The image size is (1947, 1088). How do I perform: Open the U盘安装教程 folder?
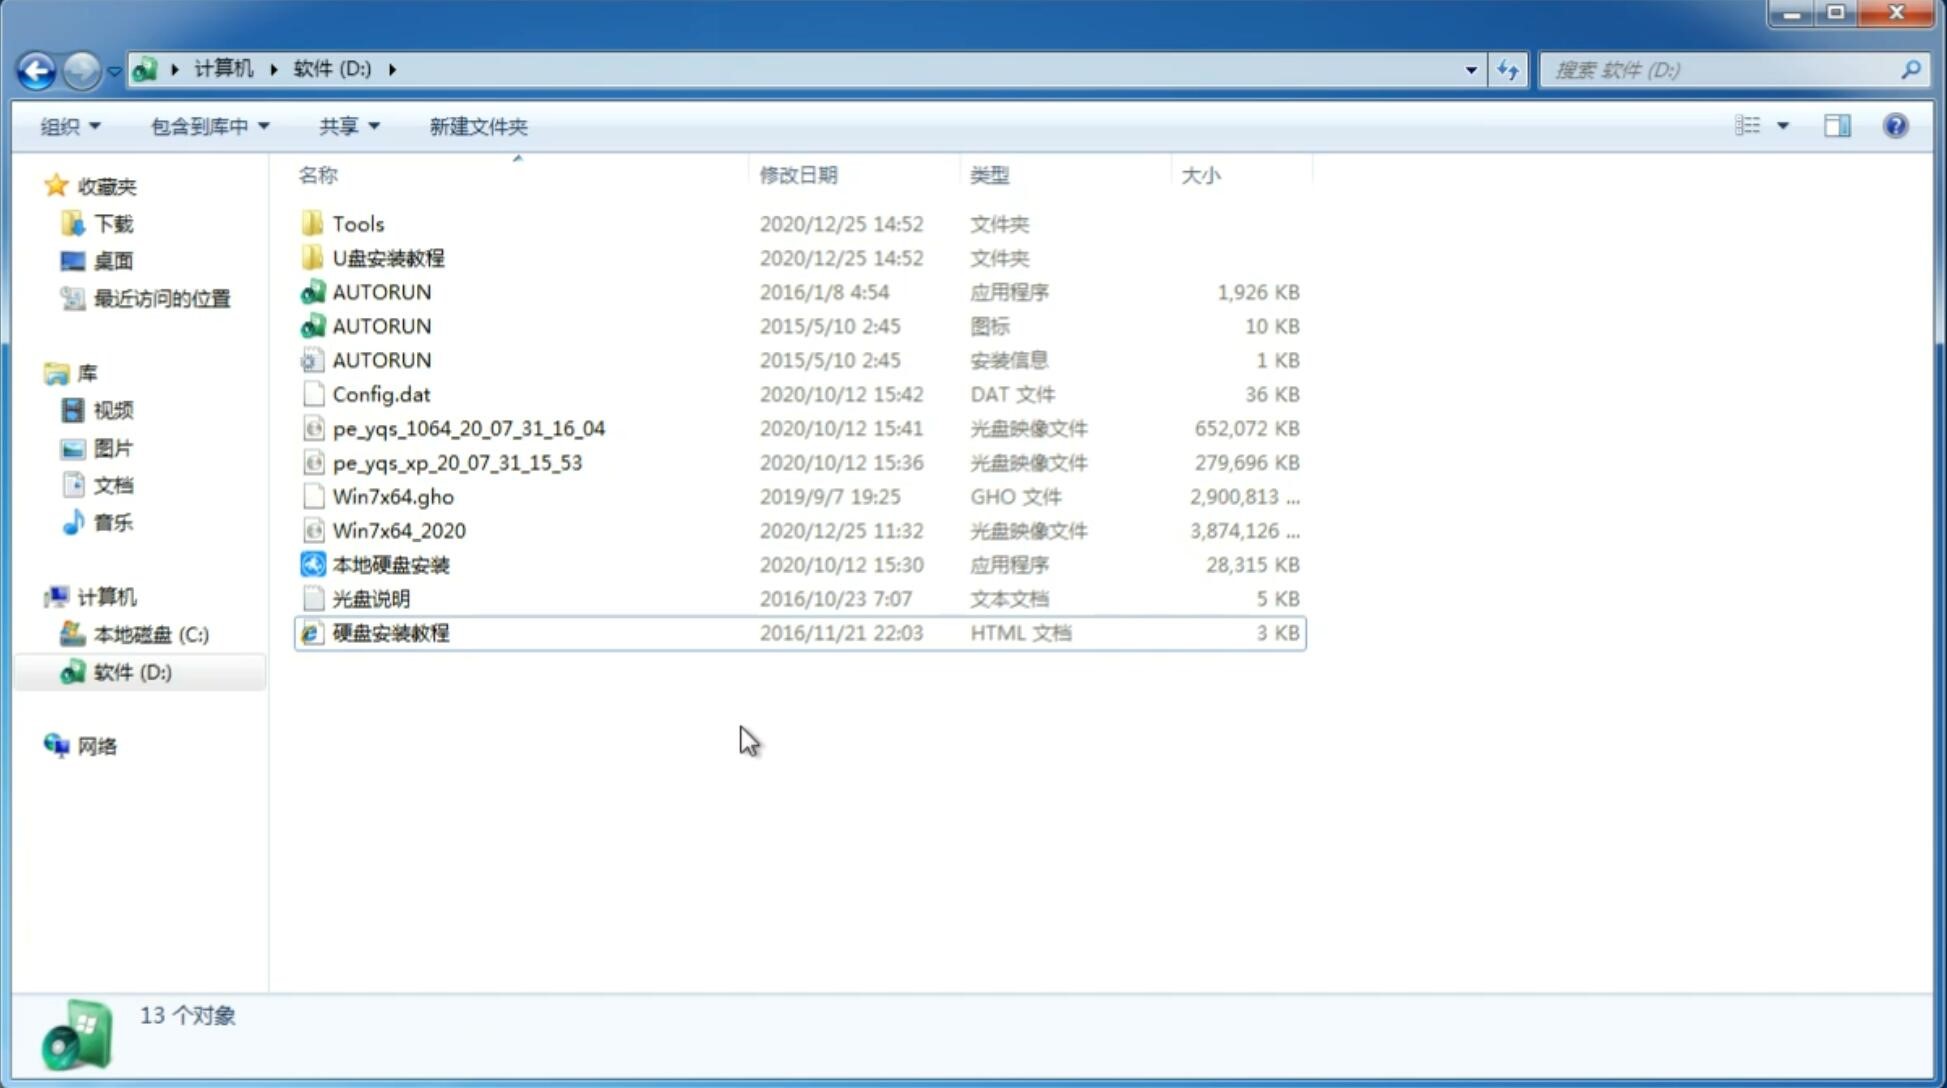coord(389,257)
